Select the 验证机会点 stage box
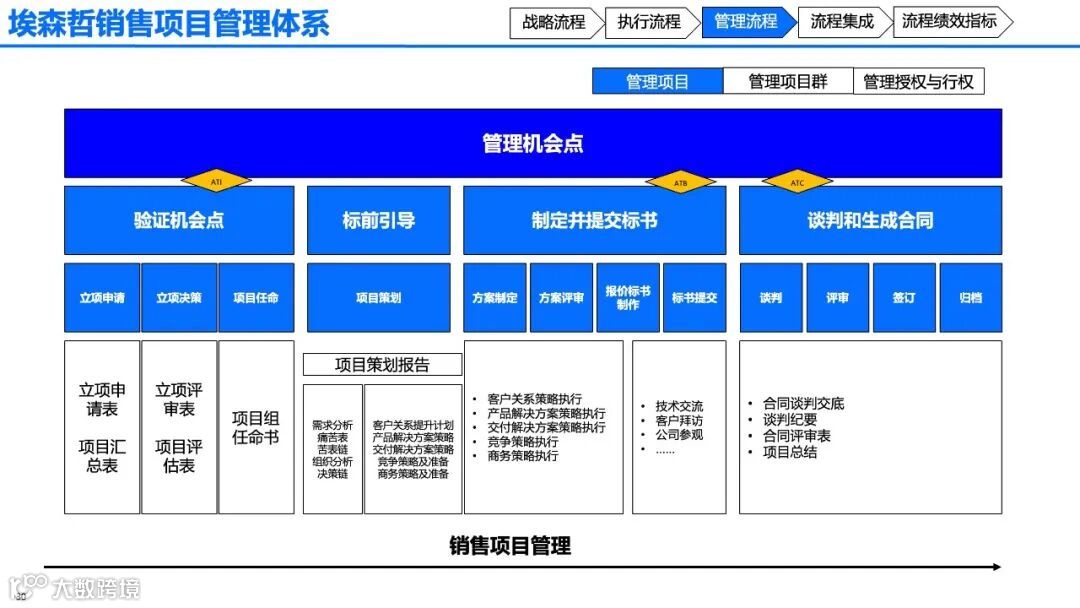This screenshot has width=1080, height=608. click(x=179, y=220)
